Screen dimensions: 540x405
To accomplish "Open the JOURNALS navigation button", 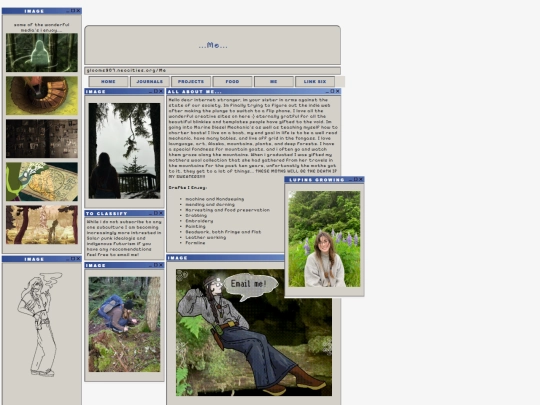I will pyautogui.click(x=149, y=82).
